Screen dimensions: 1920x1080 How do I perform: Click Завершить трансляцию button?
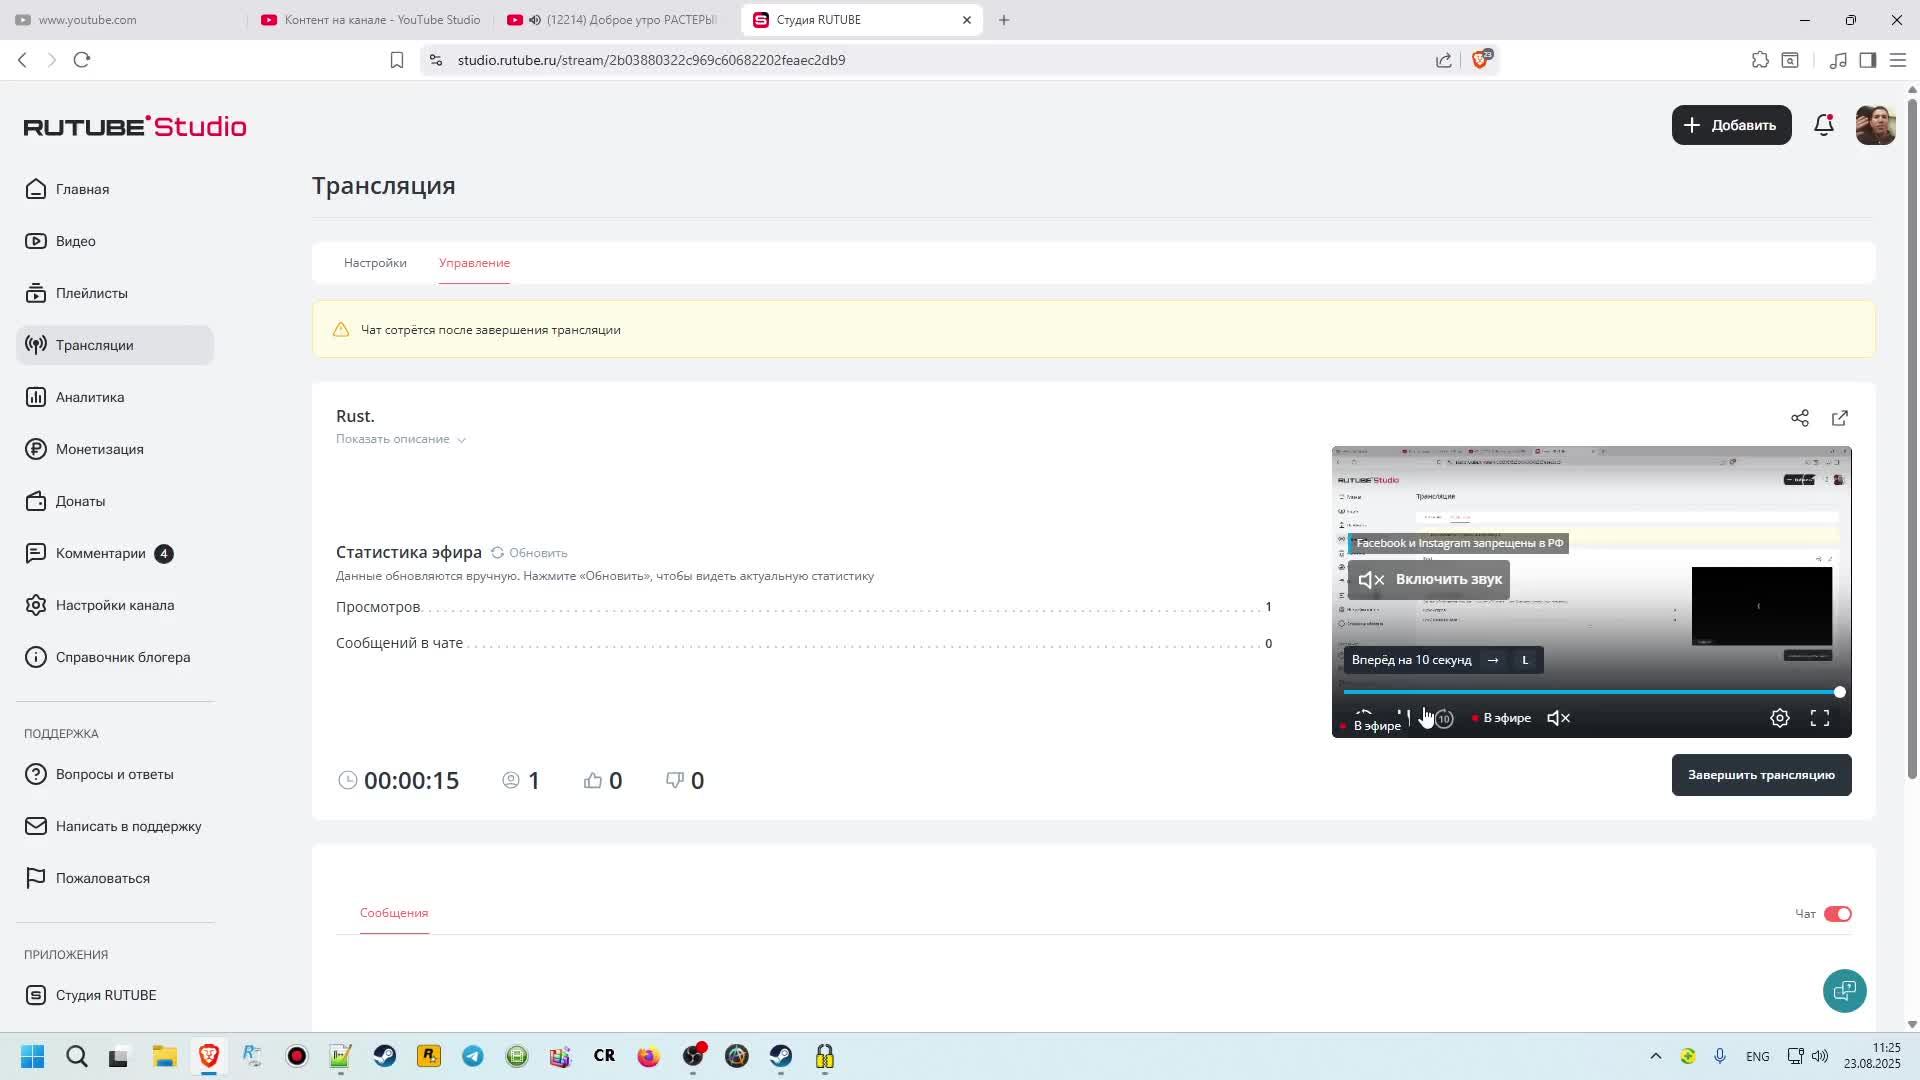1760,775
